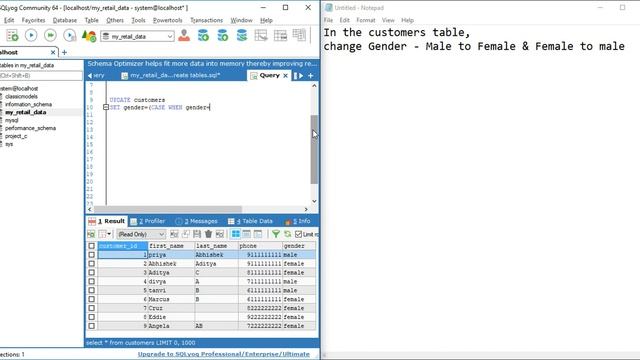Select my_retail_data in object browser
The image size is (640, 360).
(x=25, y=112)
